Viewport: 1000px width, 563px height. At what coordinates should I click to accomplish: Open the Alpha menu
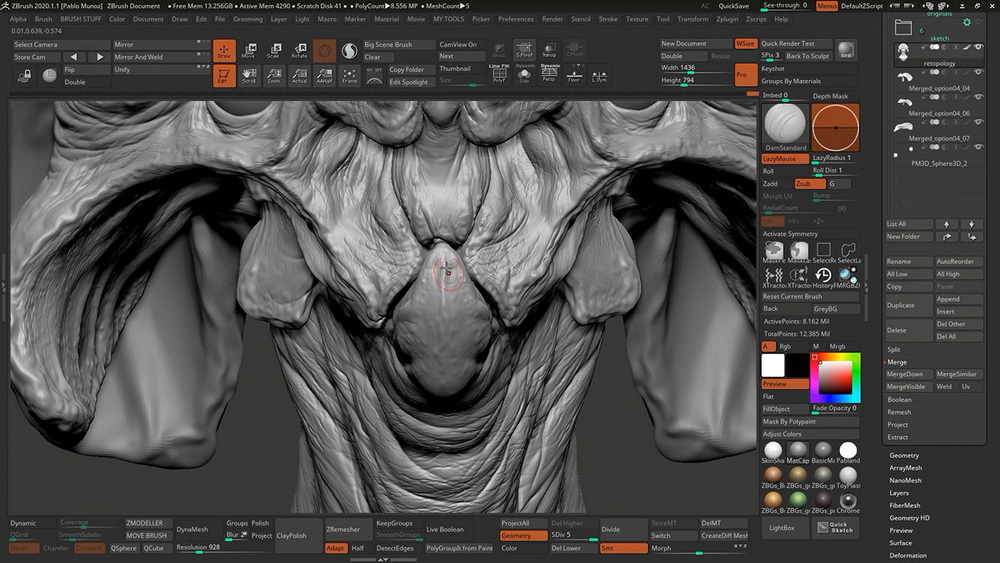point(18,19)
